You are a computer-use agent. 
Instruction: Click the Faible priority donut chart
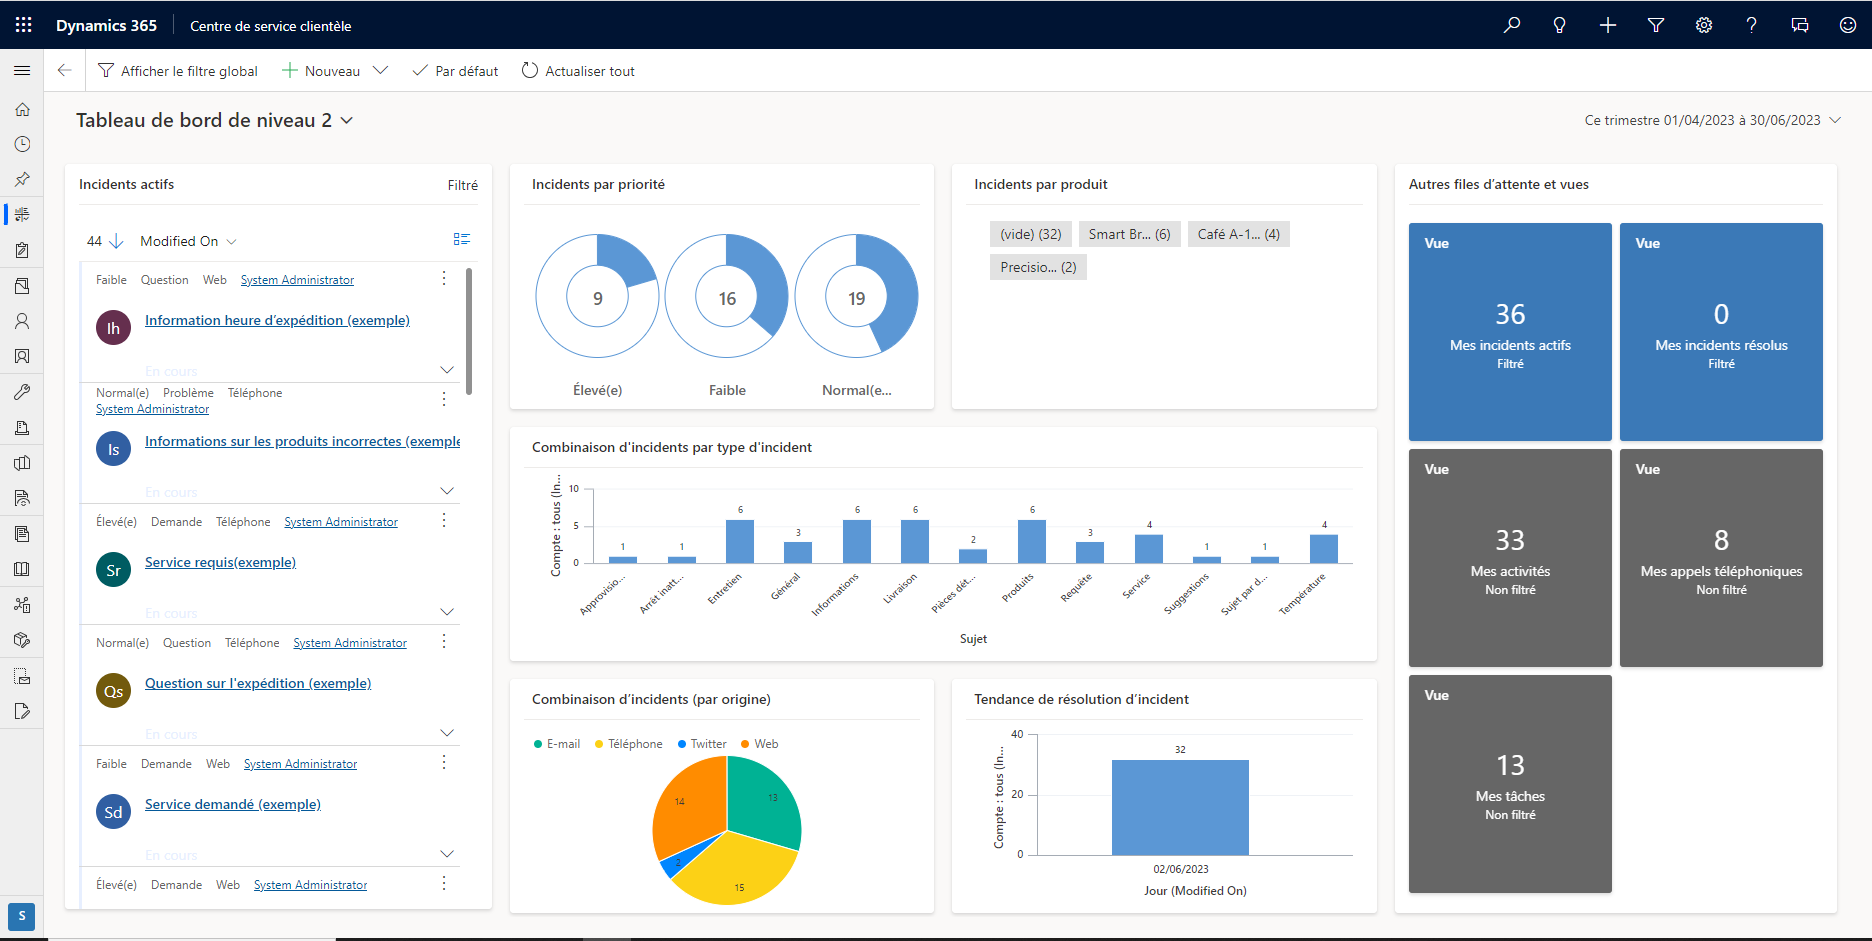(727, 297)
